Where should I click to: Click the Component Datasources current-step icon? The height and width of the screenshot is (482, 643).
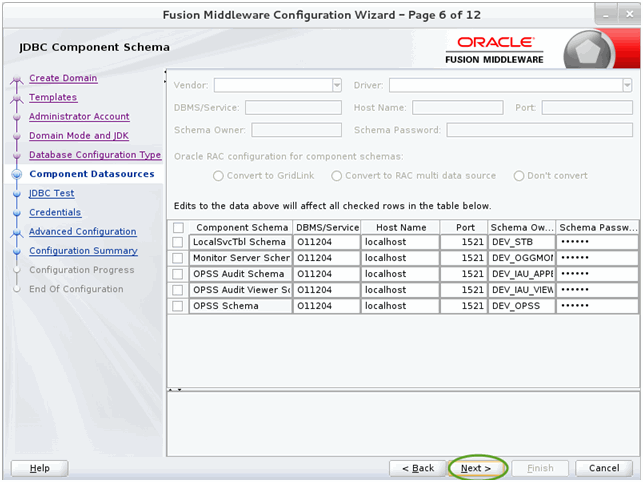(x=17, y=174)
